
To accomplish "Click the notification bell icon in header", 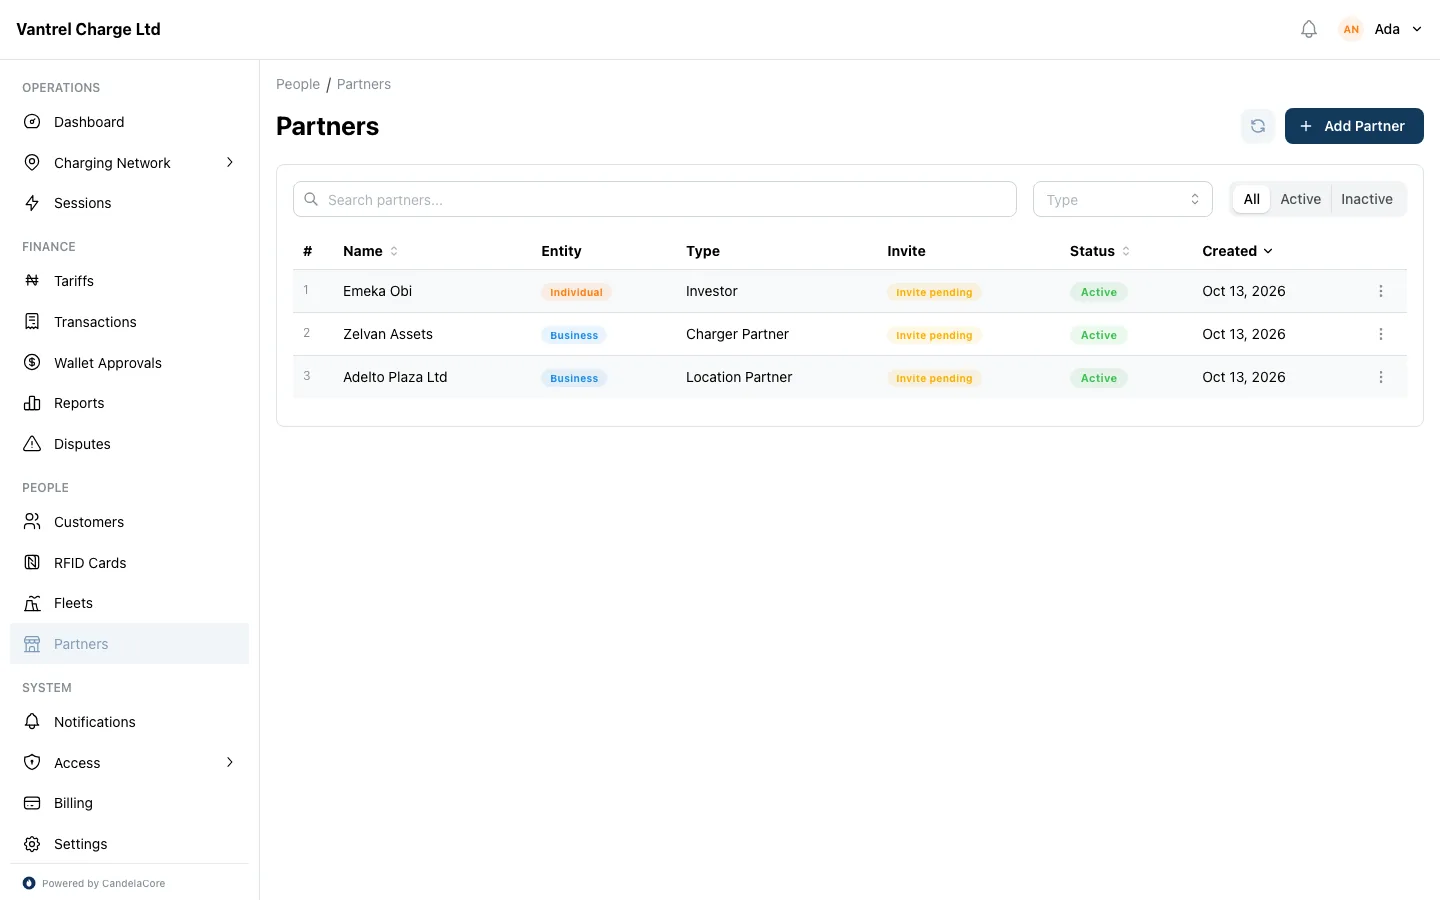I will (x=1309, y=29).
